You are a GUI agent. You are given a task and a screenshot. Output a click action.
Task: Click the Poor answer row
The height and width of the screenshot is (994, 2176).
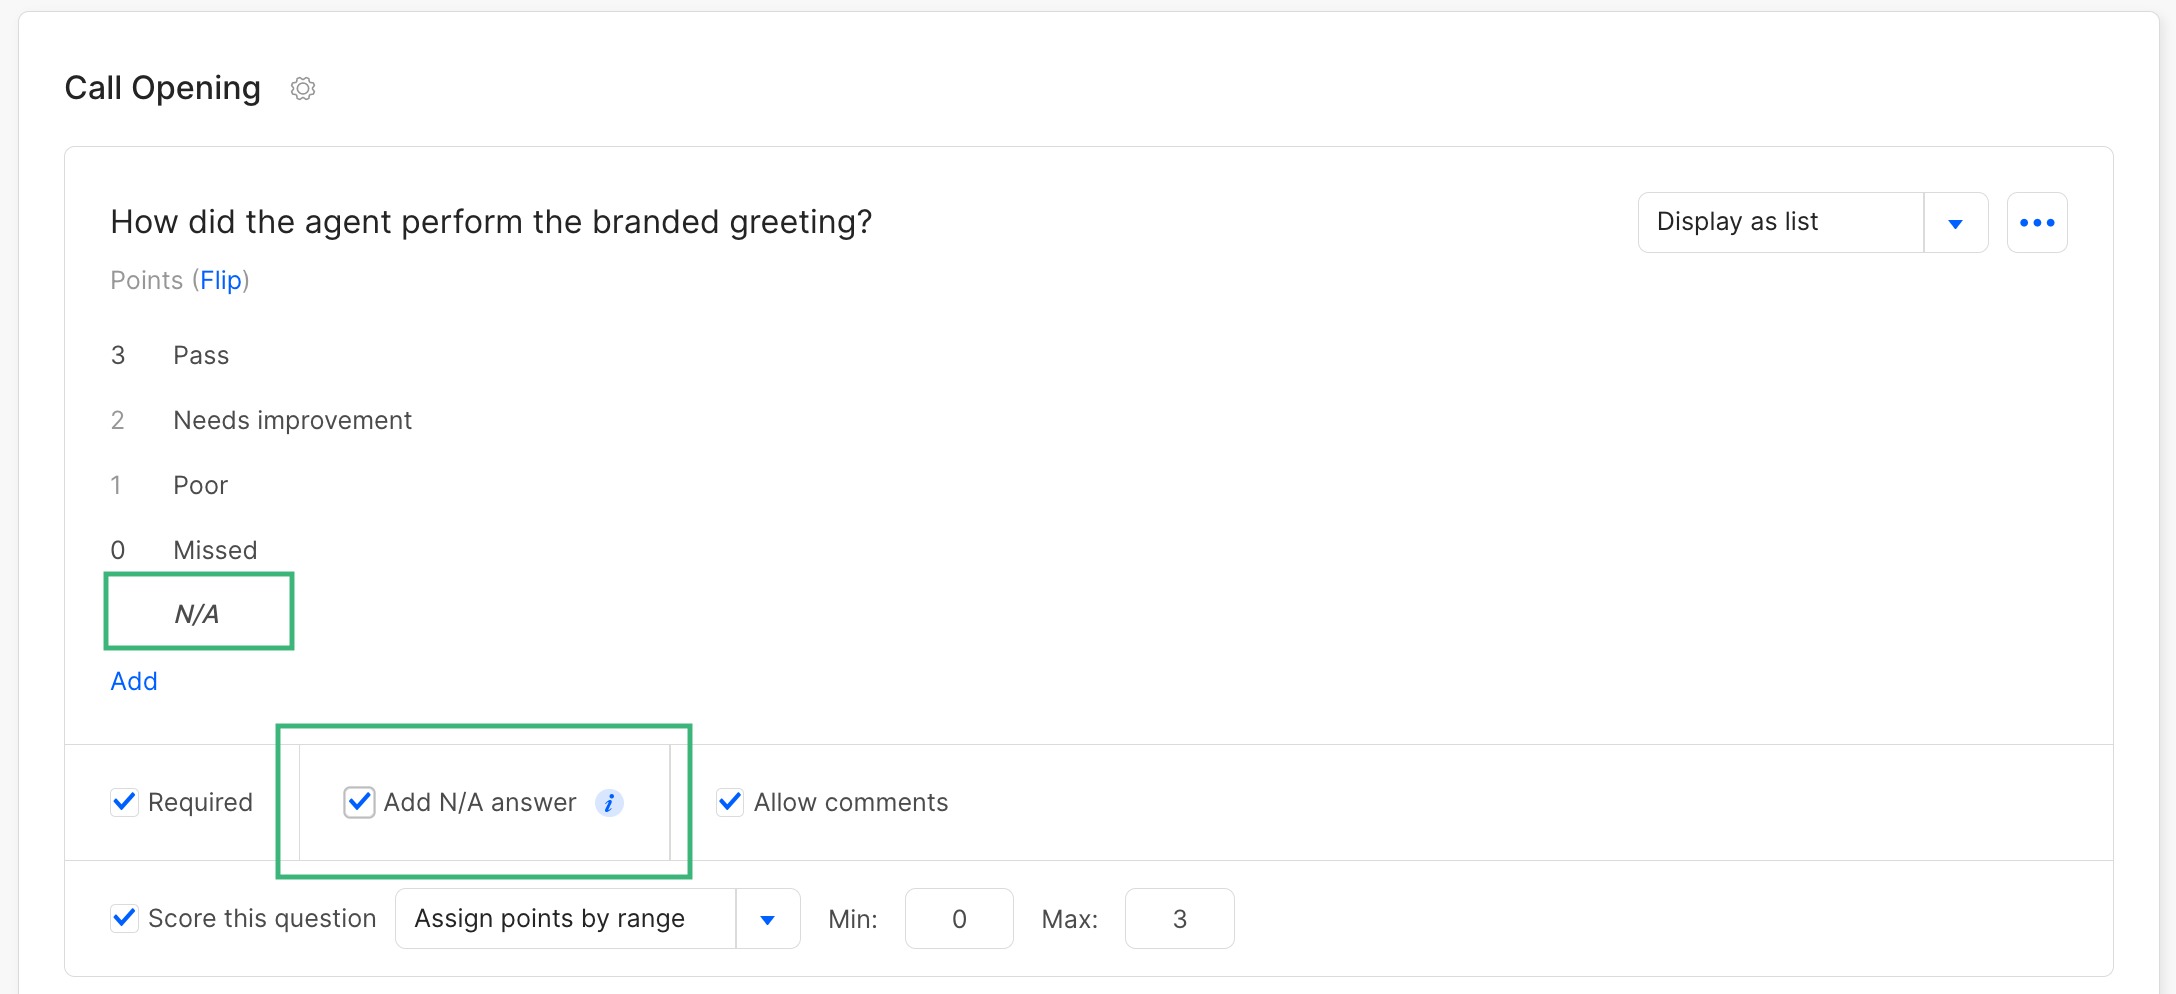(x=200, y=486)
